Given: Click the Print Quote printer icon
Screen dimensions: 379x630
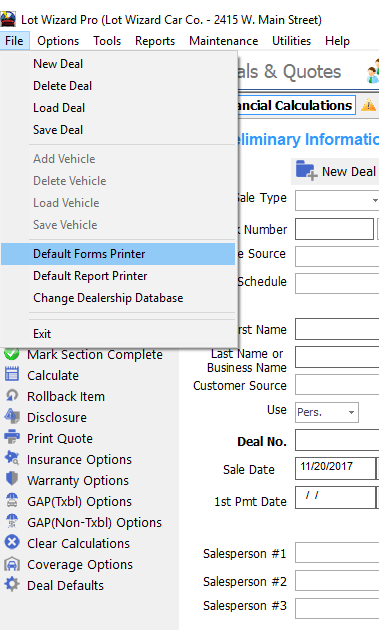Looking at the screenshot, I should coord(12,438).
